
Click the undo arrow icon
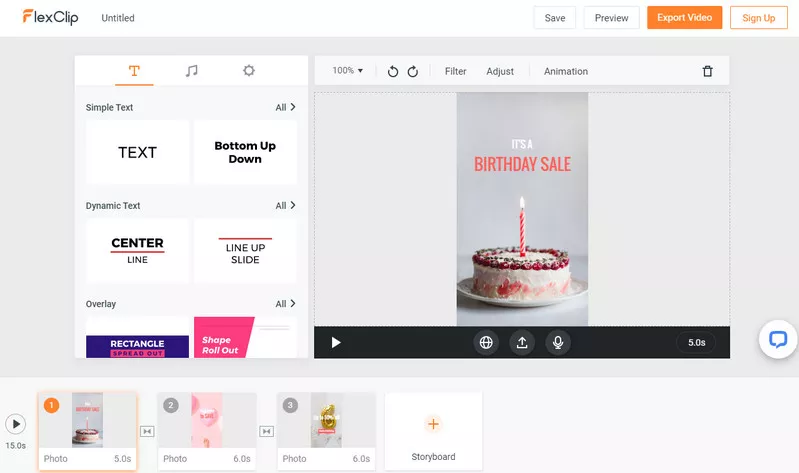tap(393, 71)
